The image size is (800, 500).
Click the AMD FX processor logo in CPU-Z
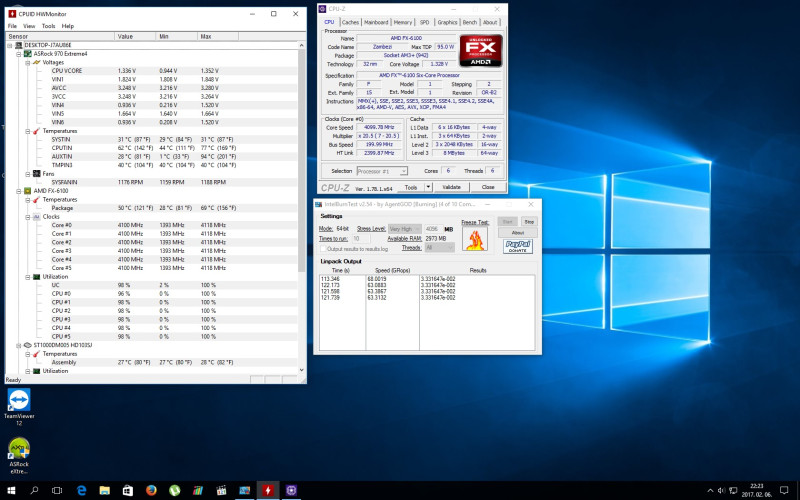tap(481, 51)
